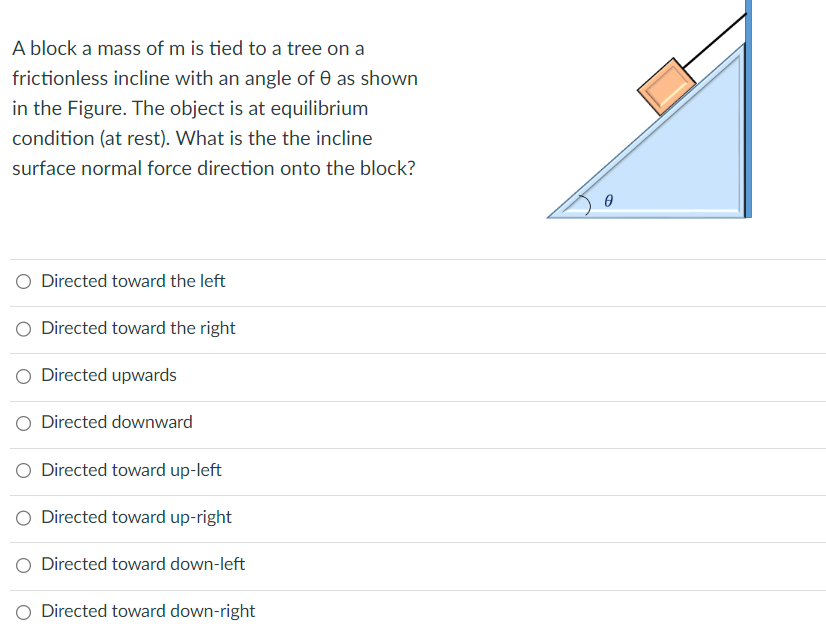Screen dimensions: 826x627
Task: Click the radio circle beside "Directed toward the left"
Action: (22, 282)
